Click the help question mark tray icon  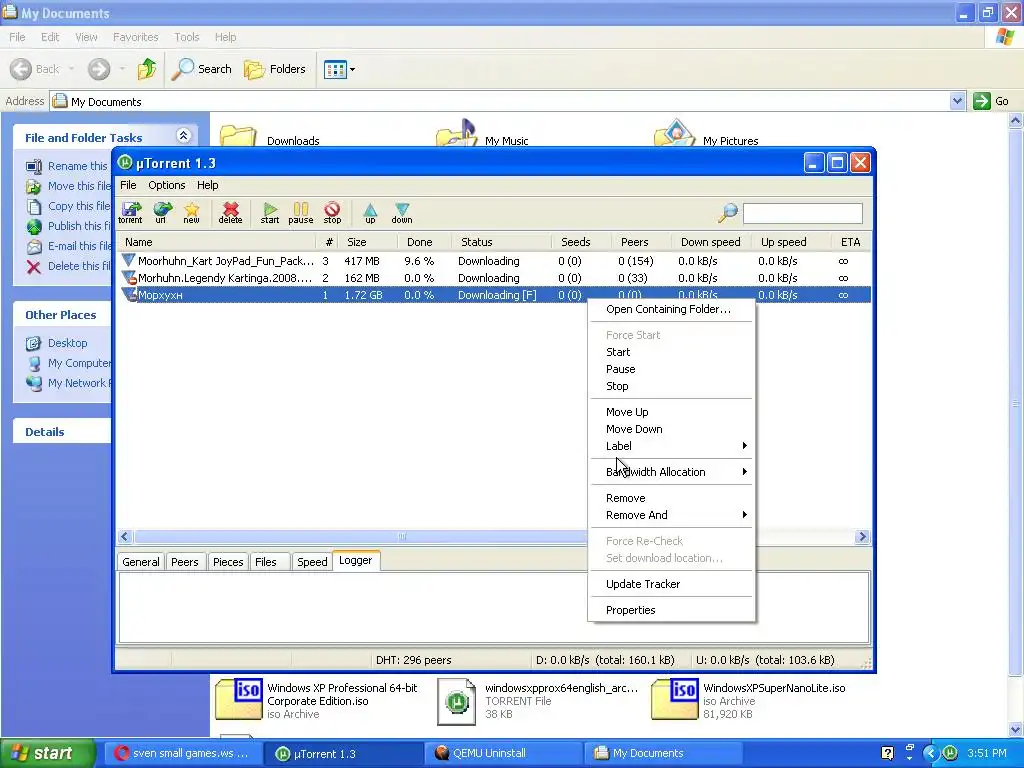pos(887,753)
